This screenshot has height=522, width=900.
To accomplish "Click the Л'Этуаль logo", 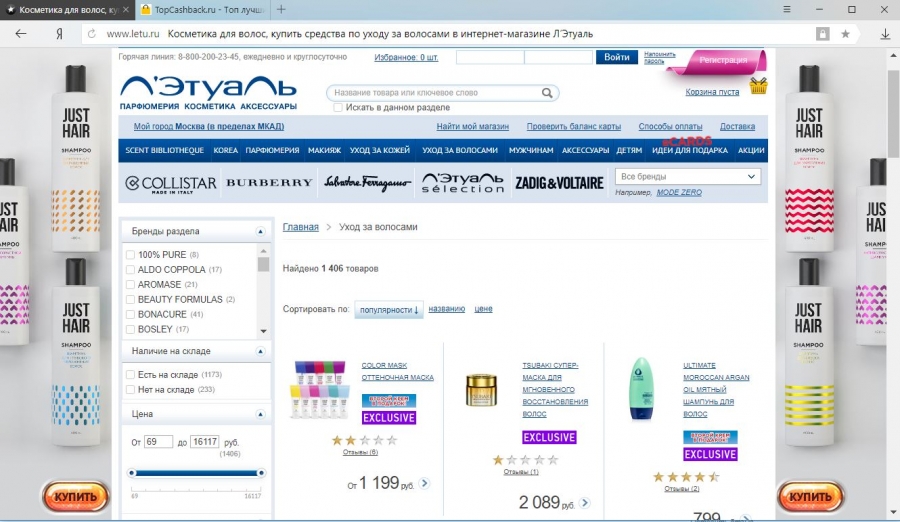I will (x=208, y=92).
